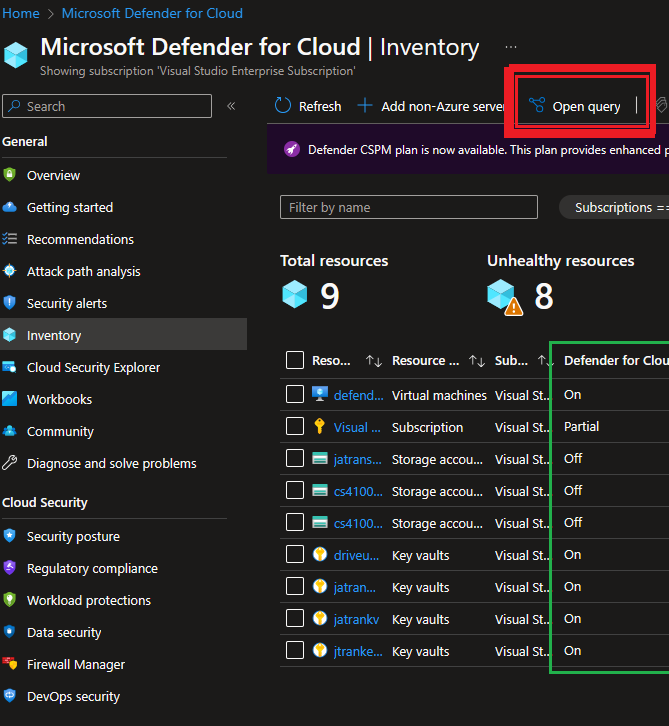The width and height of the screenshot is (669, 726).
Task: Click the Getting started cloud icon
Action: 9,207
